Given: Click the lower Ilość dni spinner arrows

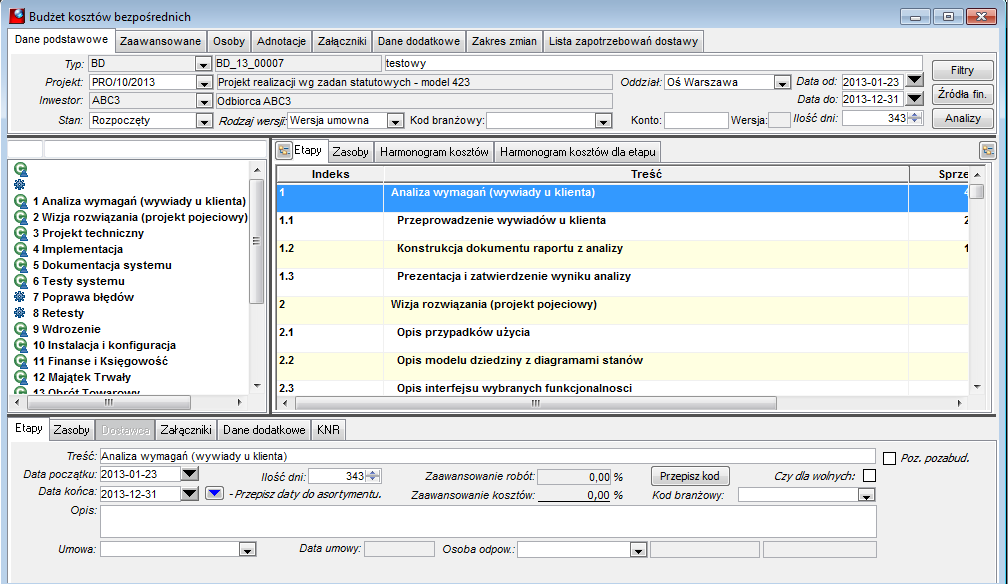Looking at the screenshot, I should 373,476.
